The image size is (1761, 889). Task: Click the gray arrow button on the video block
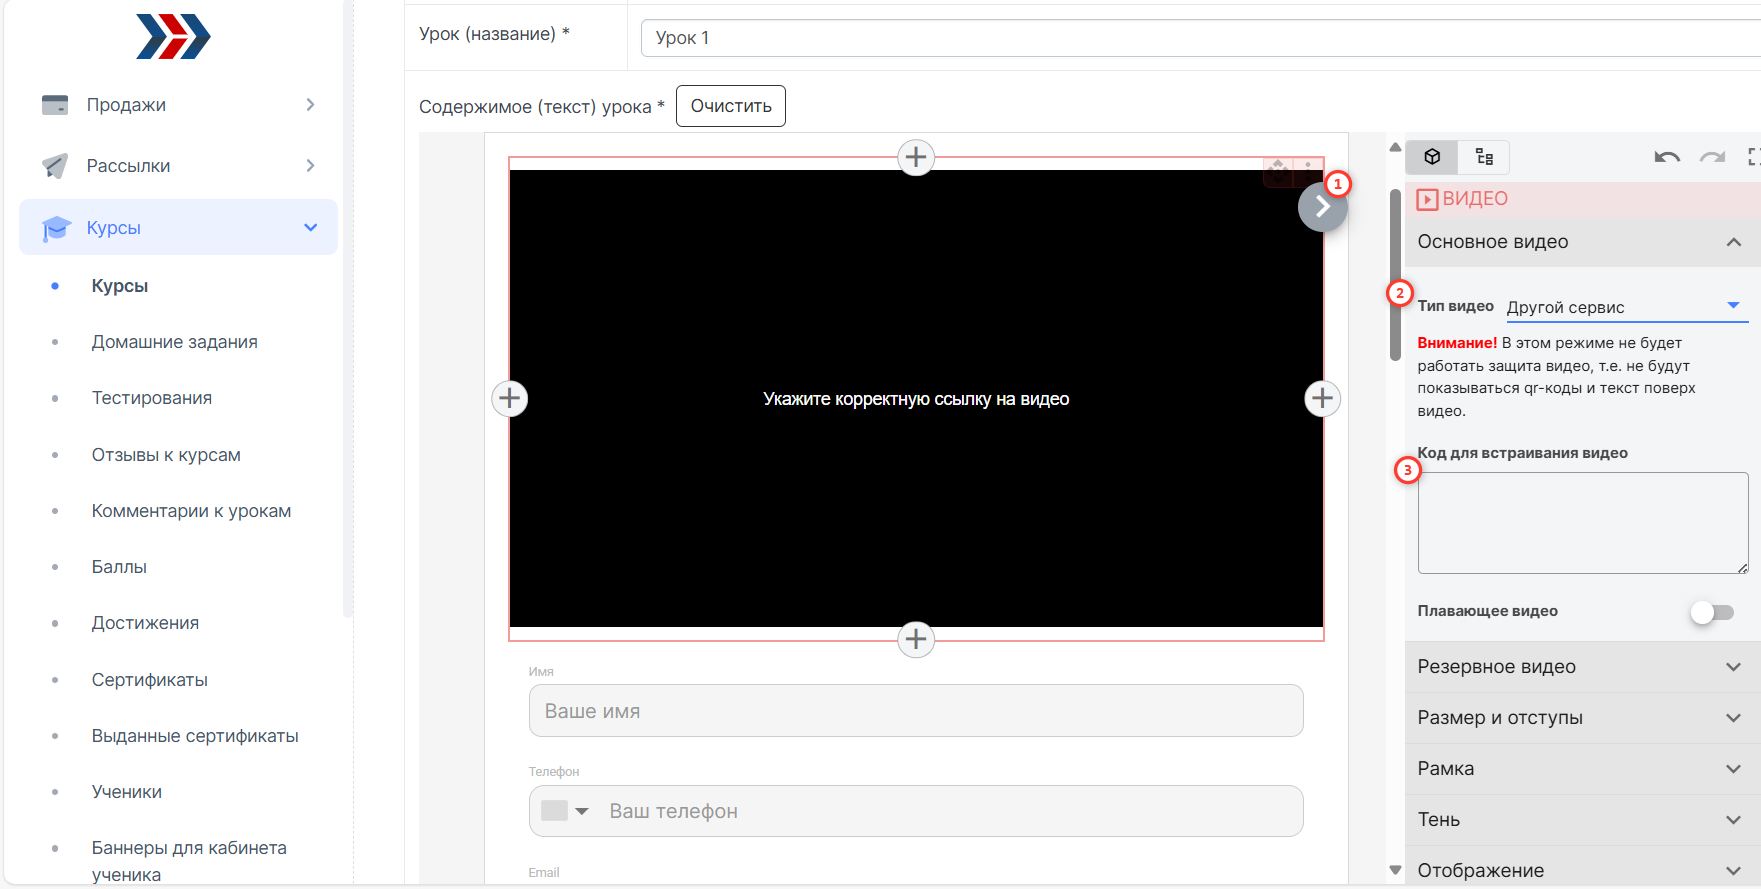coord(1322,207)
